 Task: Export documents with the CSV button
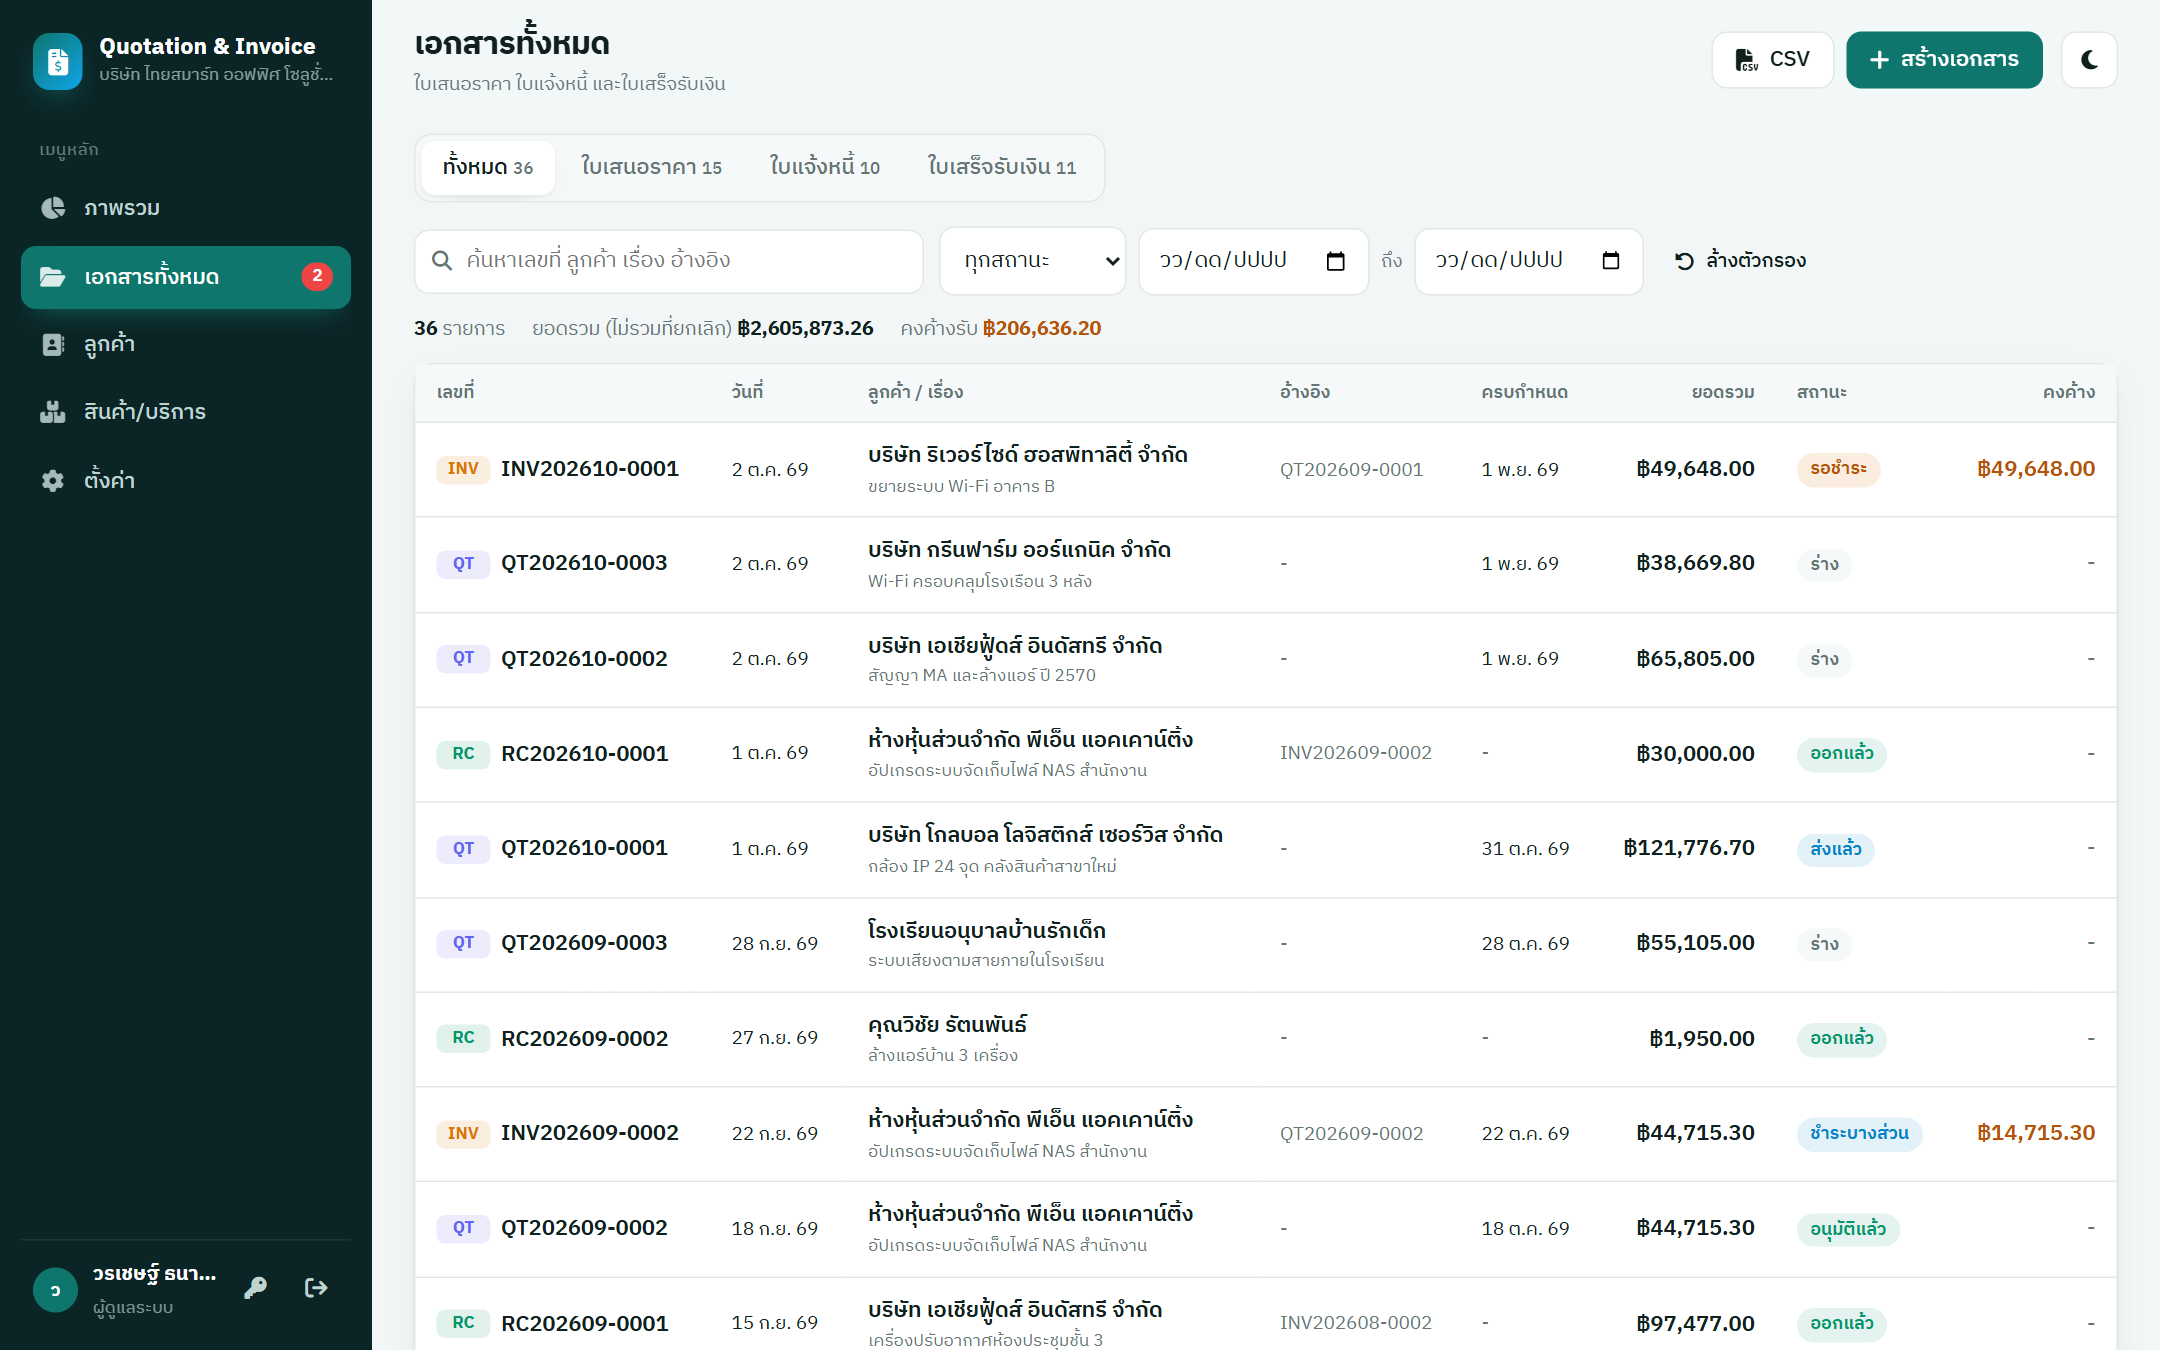[x=1773, y=60]
